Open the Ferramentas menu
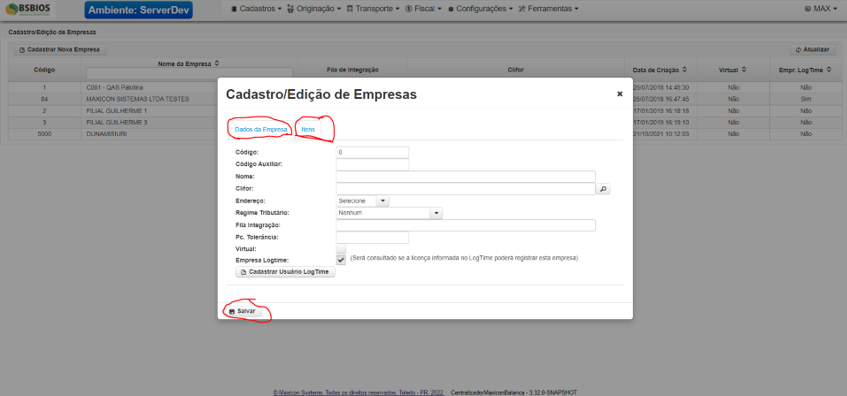847x396 pixels. pos(548,9)
